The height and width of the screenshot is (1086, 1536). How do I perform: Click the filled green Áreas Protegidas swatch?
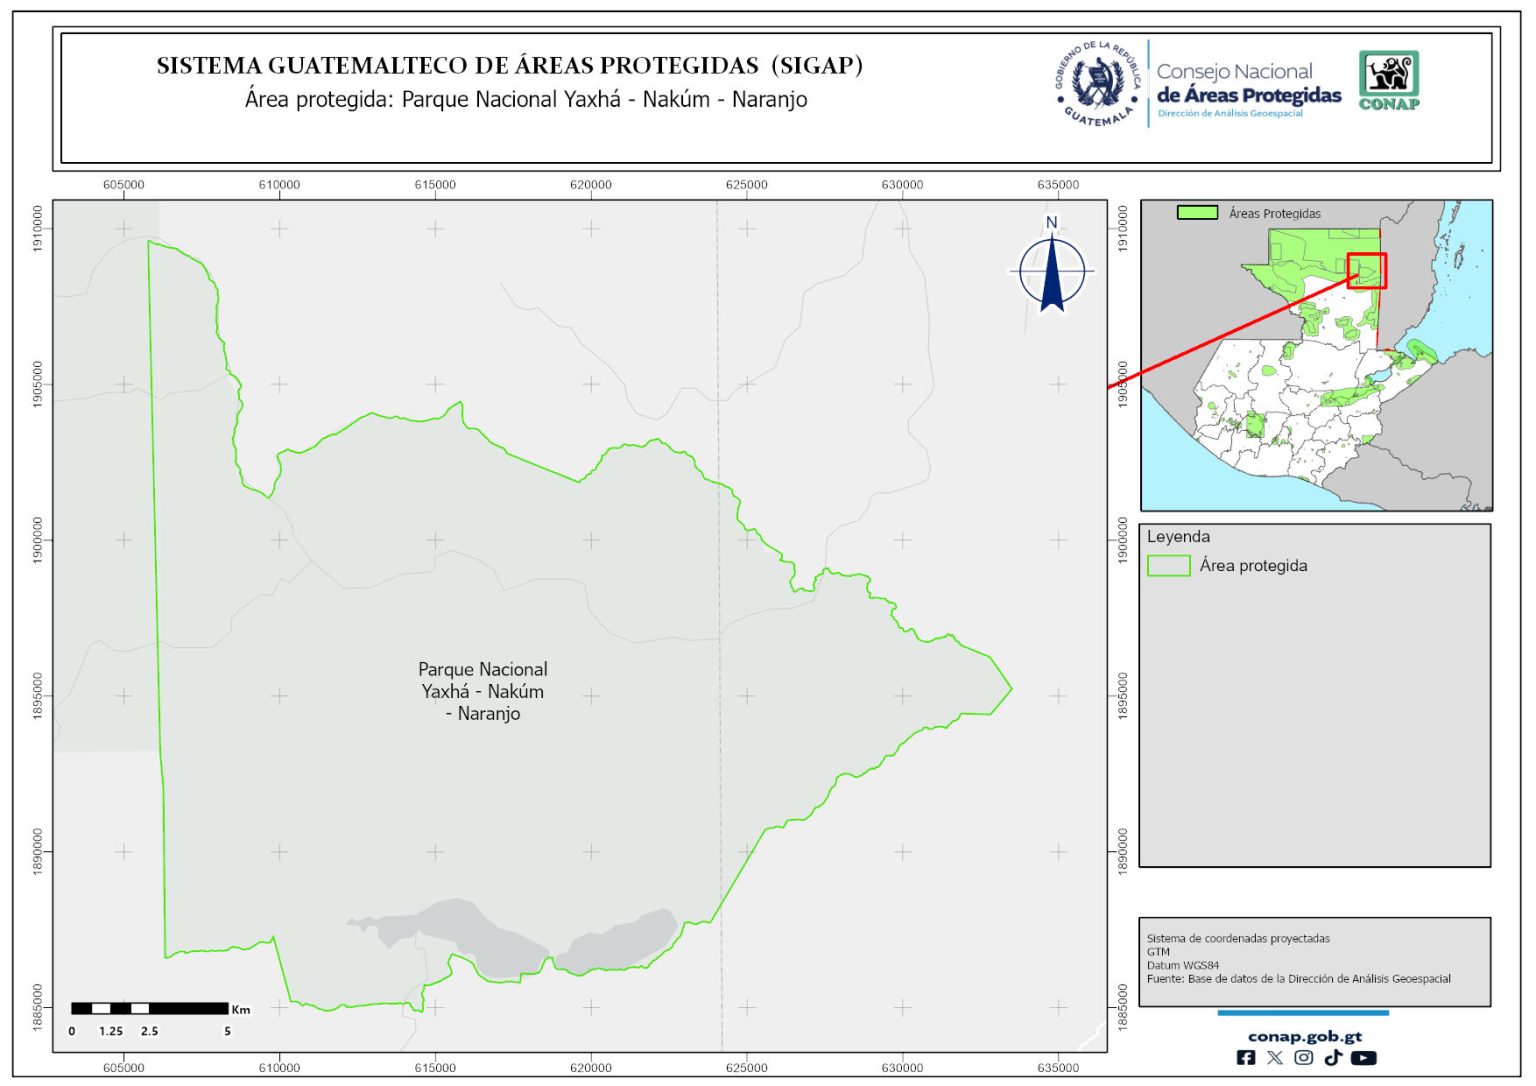1197,213
